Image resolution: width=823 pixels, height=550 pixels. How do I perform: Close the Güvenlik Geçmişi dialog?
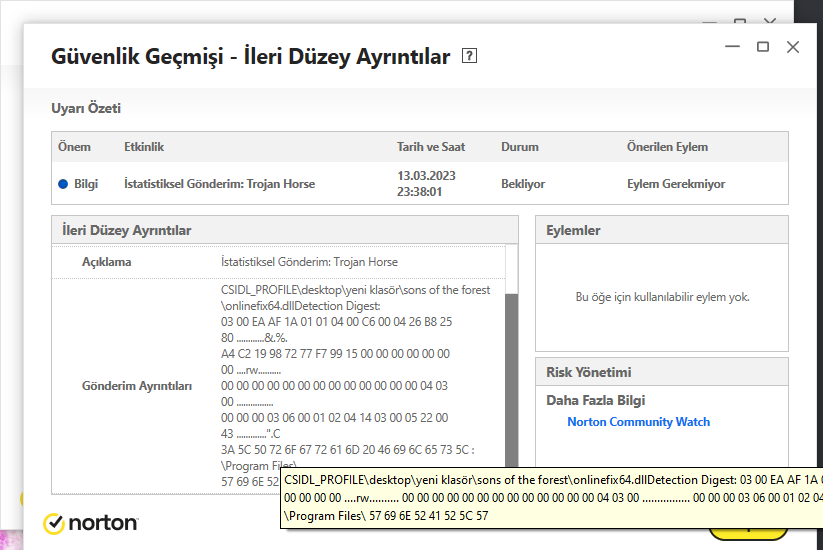click(x=793, y=47)
